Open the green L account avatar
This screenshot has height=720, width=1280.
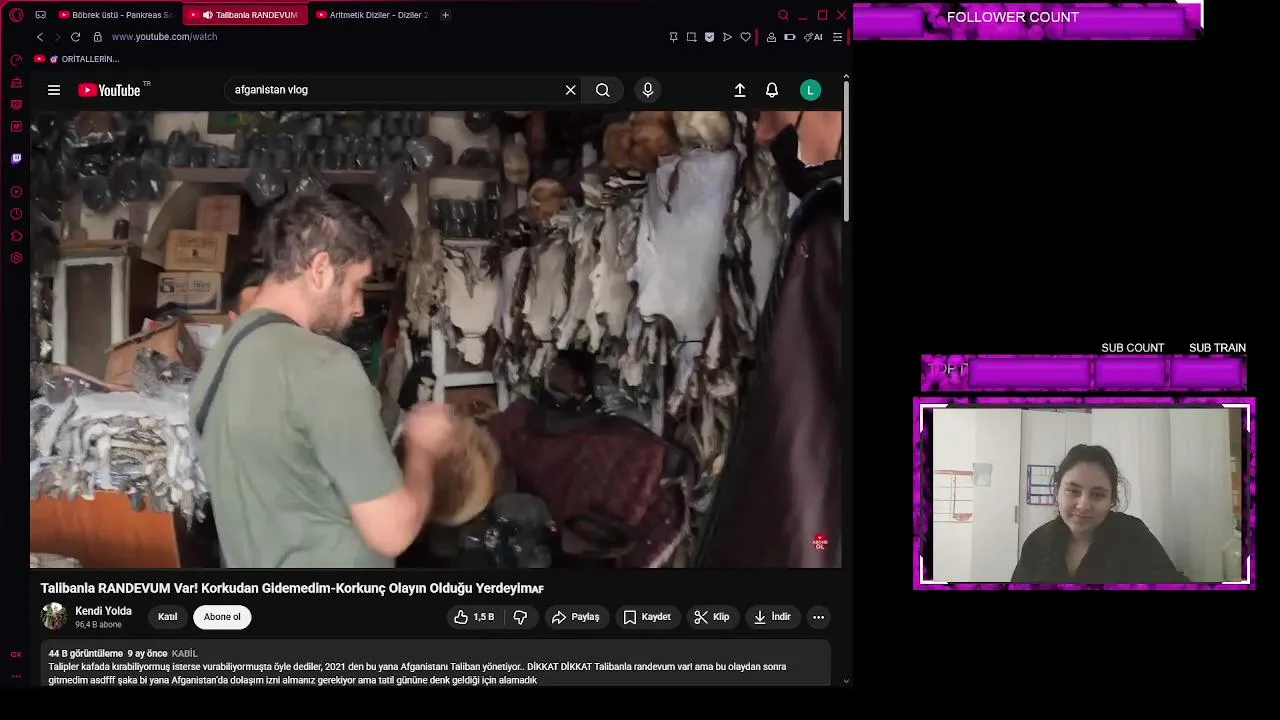pyautogui.click(x=811, y=90)
